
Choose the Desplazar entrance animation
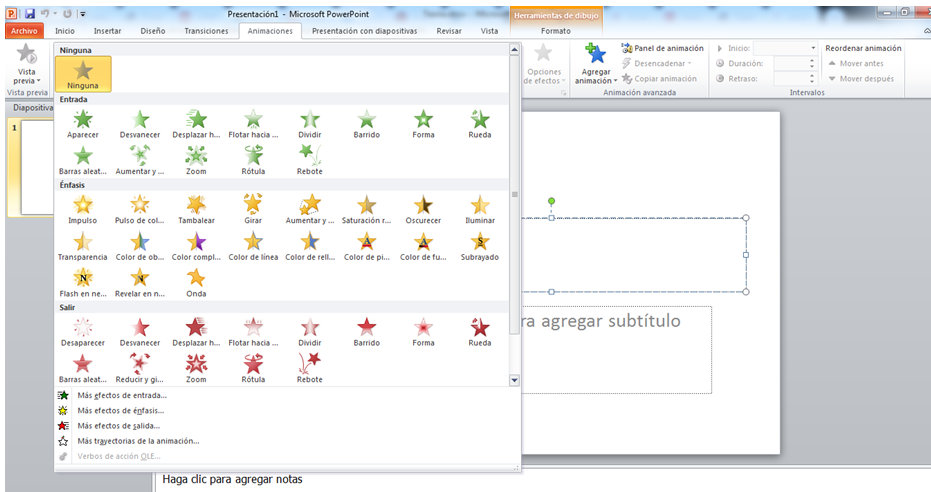(x=196, y=124)
